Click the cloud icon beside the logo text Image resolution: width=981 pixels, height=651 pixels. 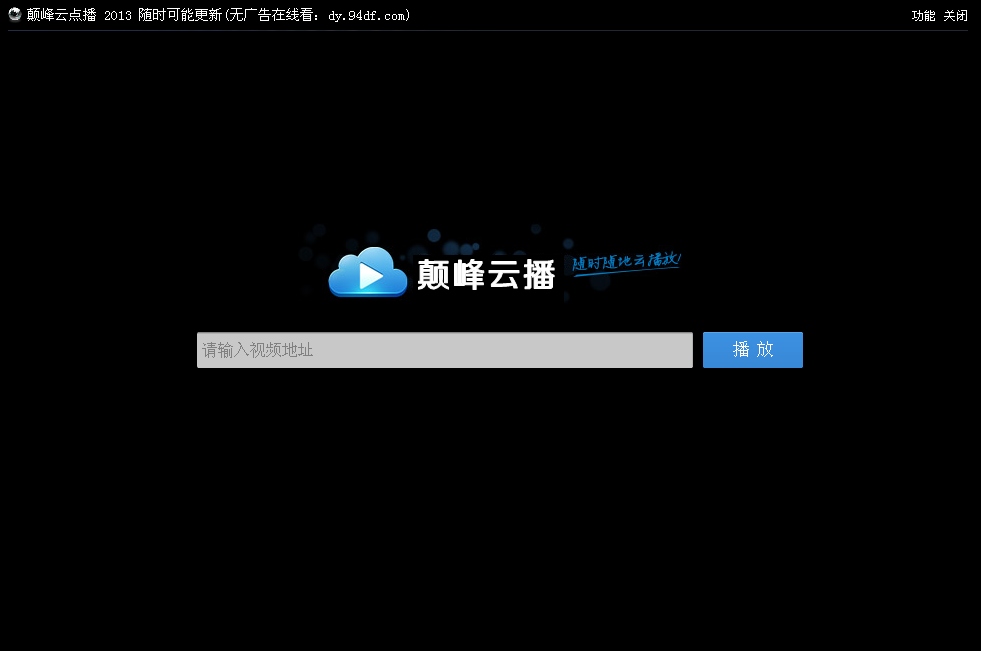click(367, 271)
